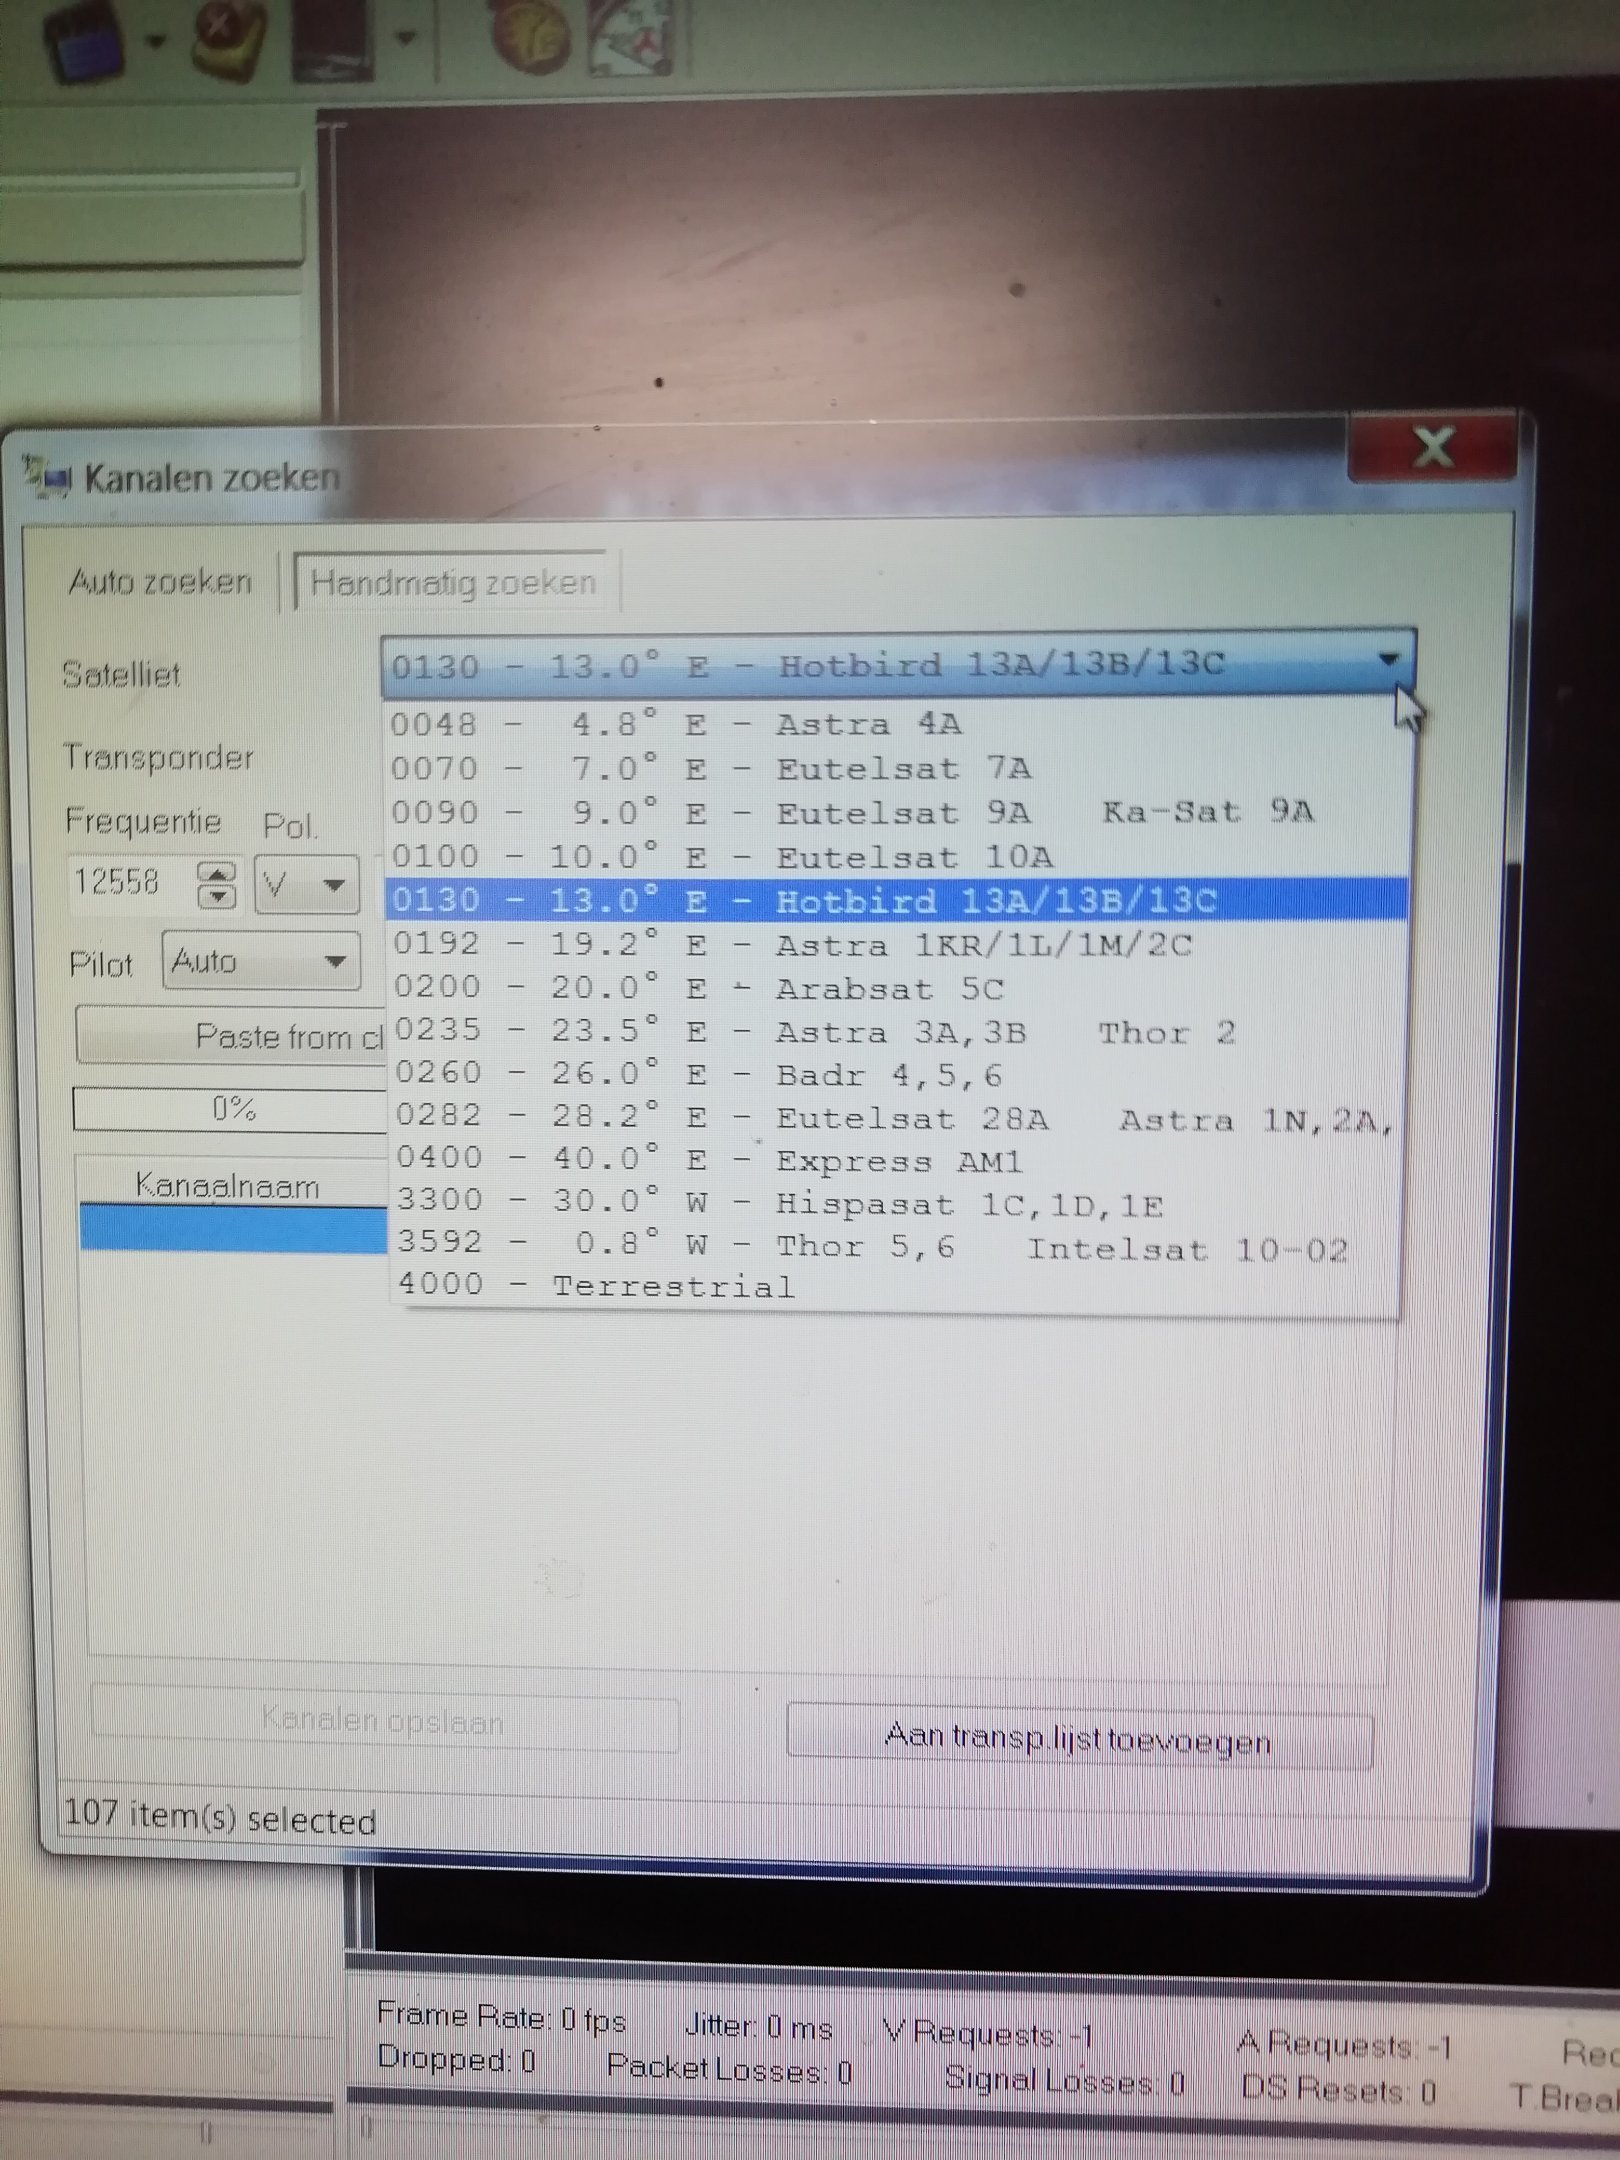The image size is (1620, 2160).
Task: Click 'Packet Losses: 0' in main window status
Action: [x=730, y=2069]
